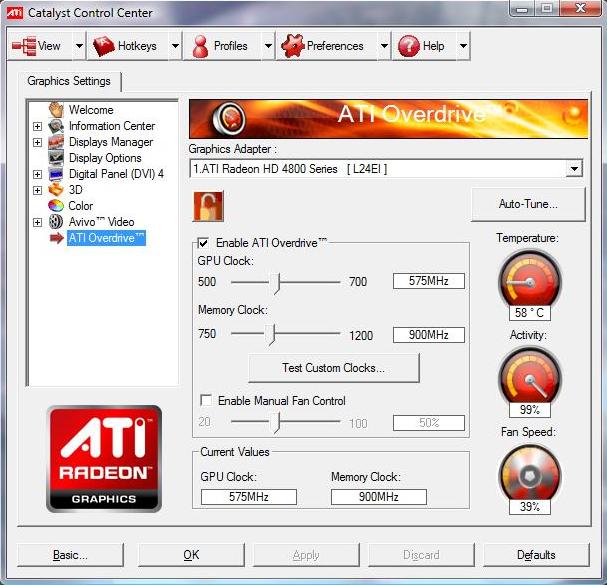
Task: Expand the 3D tree node
Action: point(38,190)
